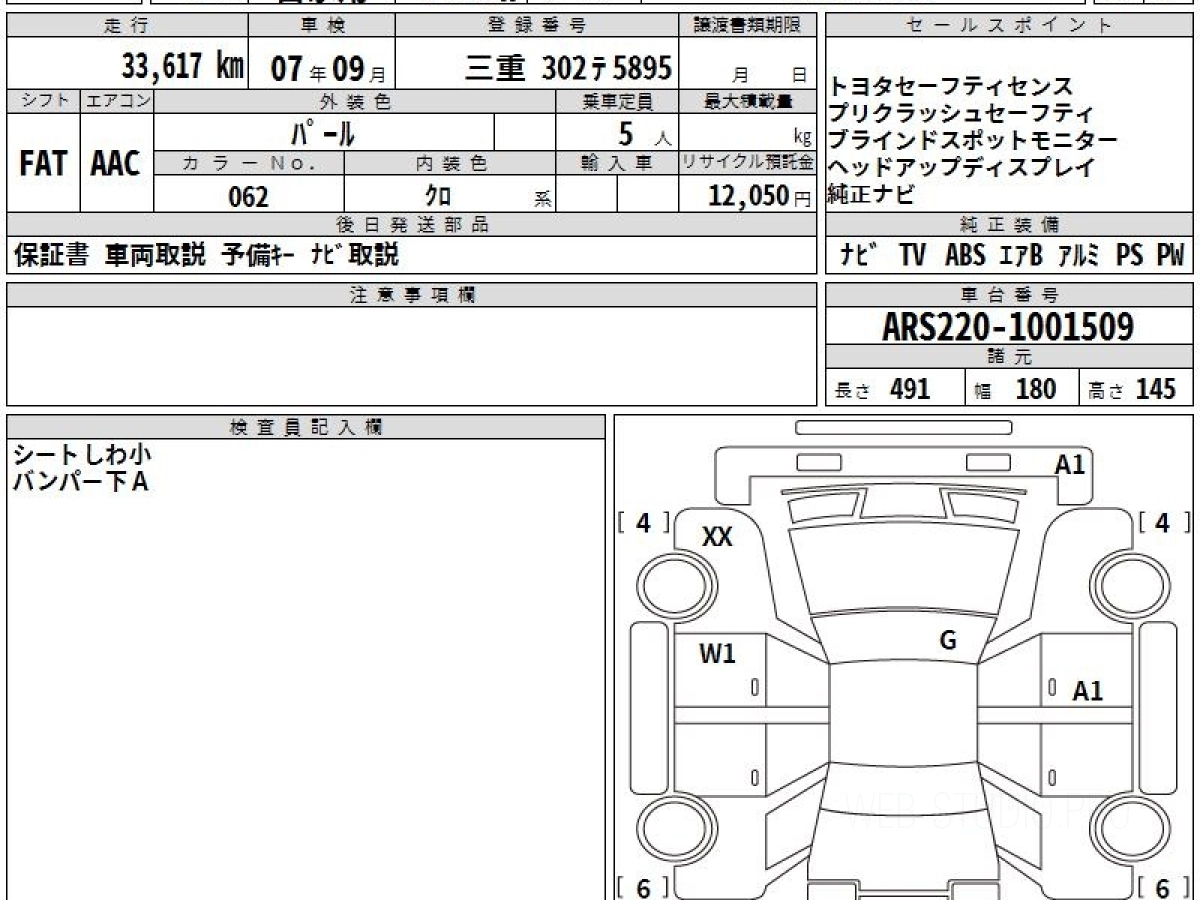
Task: Select 保証書 in later-shipped parts
Action: pos(51,256)
